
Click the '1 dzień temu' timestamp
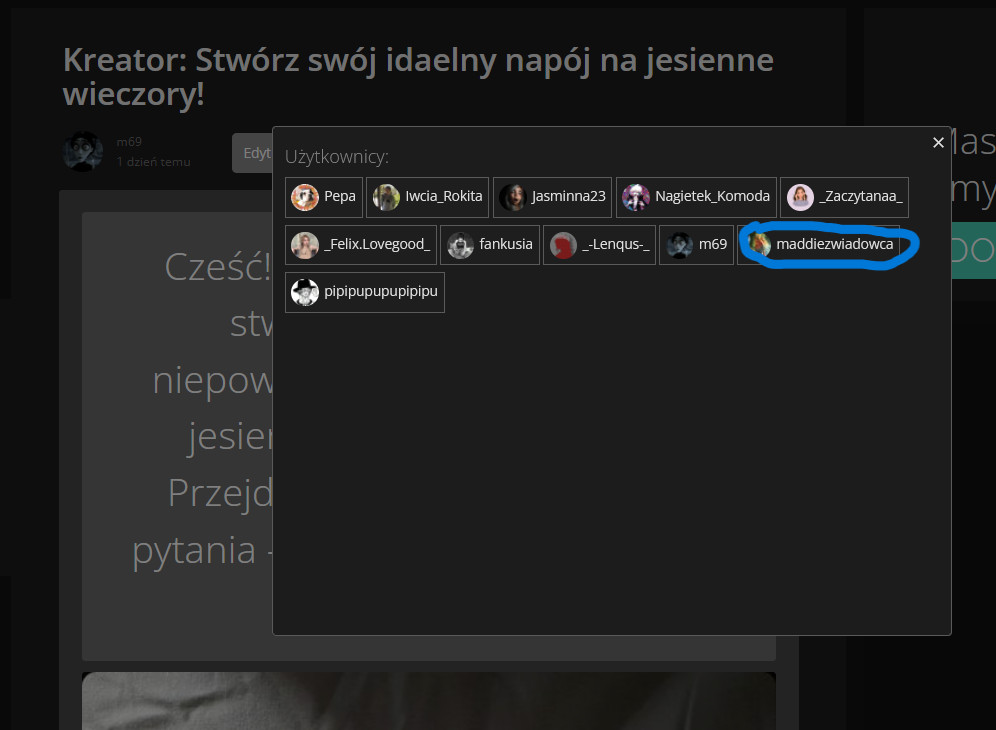pyautogui.click(x=153, y=162)
